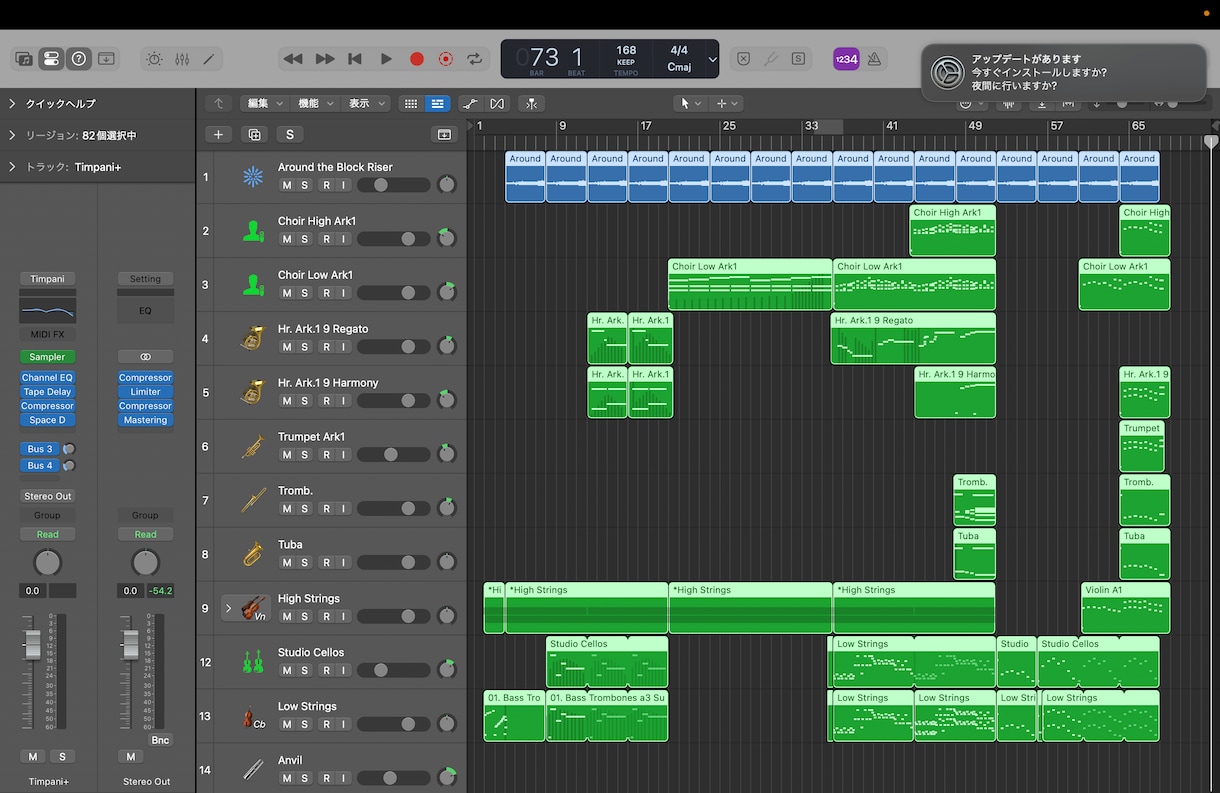Open the Tape Delay plugin
Viewport: 1220px width, 793px height.
[x=48, y=392]
